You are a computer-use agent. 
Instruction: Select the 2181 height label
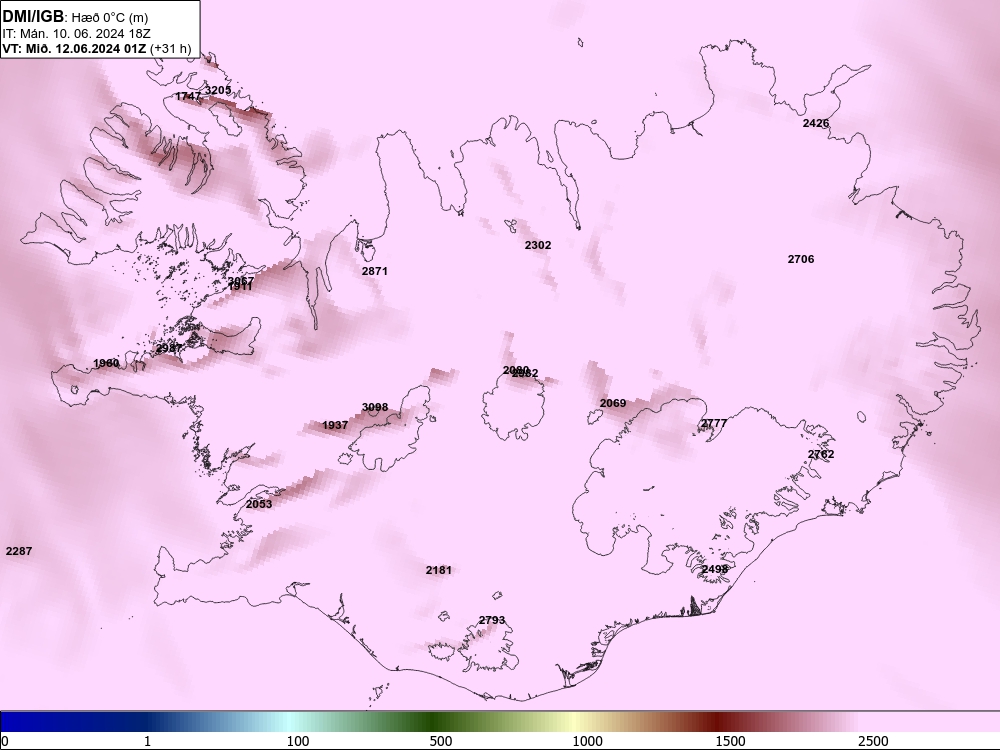439,570
